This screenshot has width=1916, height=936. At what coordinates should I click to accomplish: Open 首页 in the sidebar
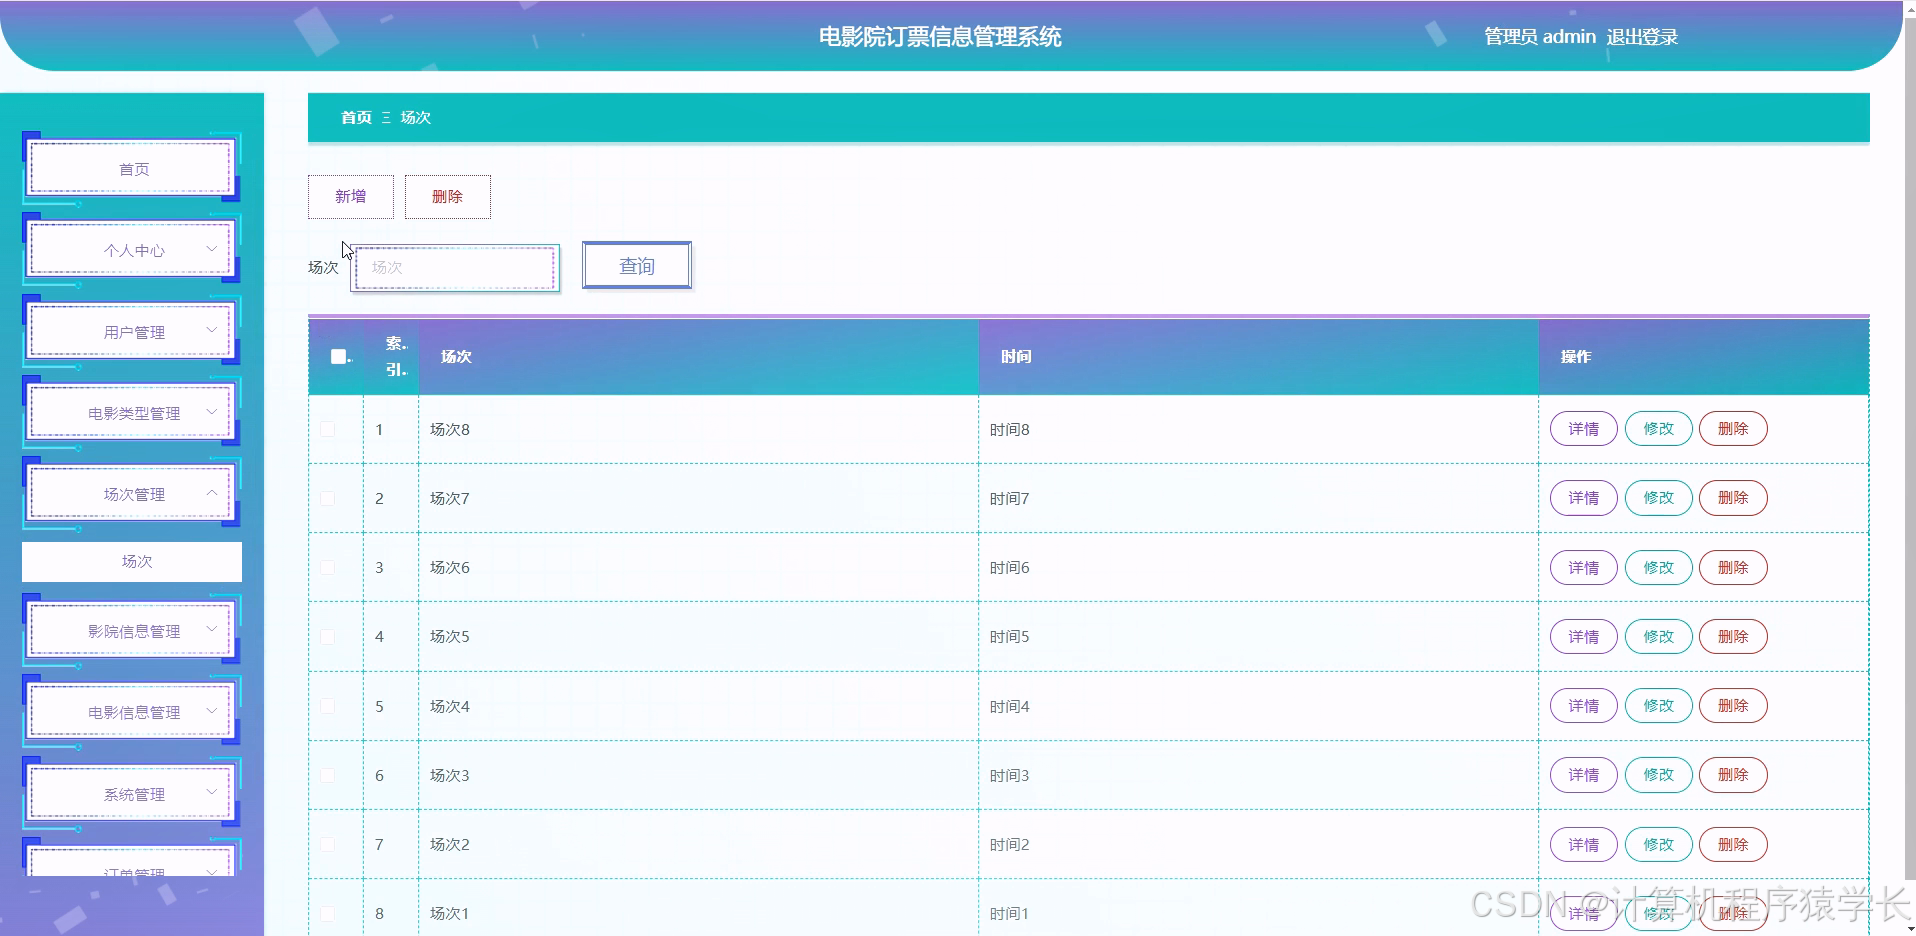click(x=132, y=169)
